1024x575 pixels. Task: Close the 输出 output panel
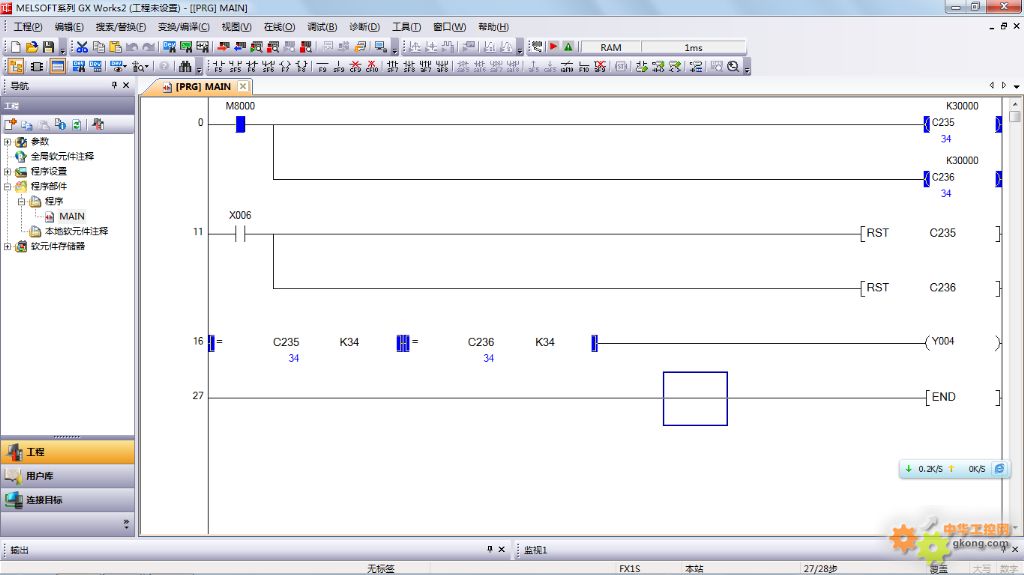502,550
